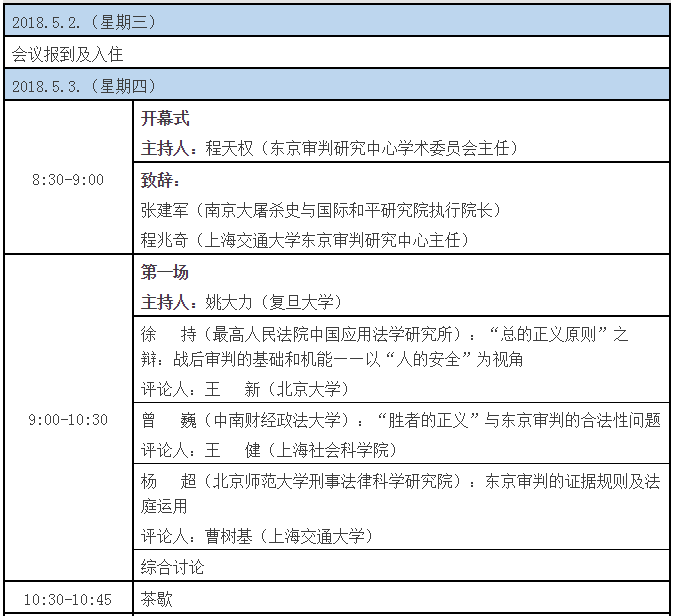Click the 第一场 session heading
Viewport: 674px width, 616px height.
point(165,272)
